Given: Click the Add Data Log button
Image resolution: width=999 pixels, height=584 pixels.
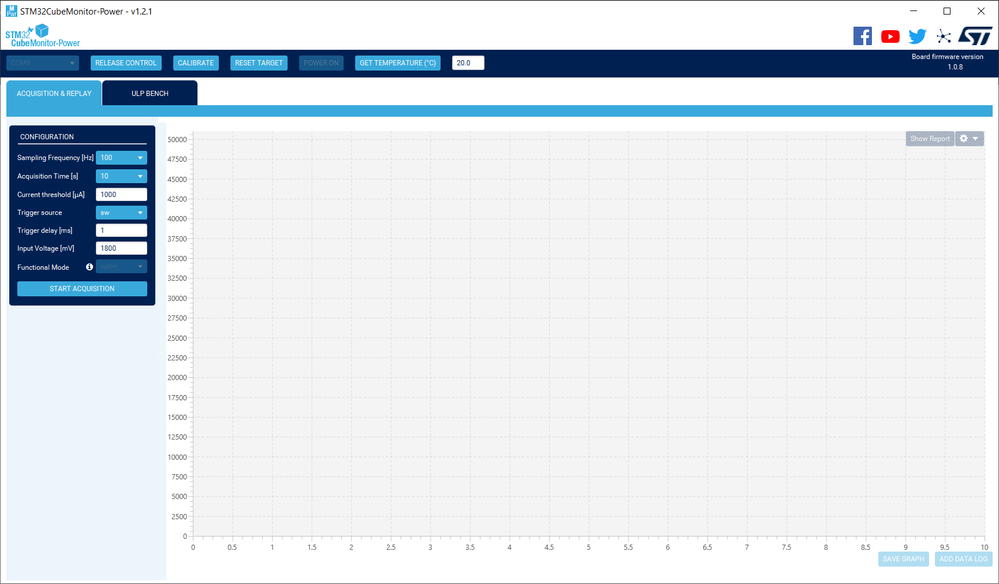Looking at the screenshot, I should point(963,559).
